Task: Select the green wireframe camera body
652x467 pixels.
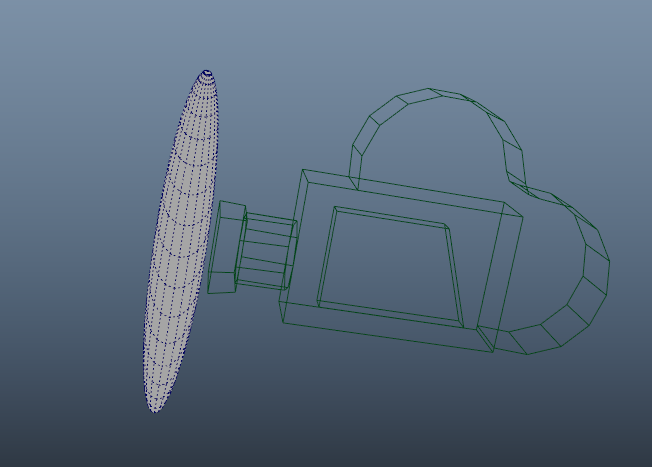Action: (x=401, y=261)
